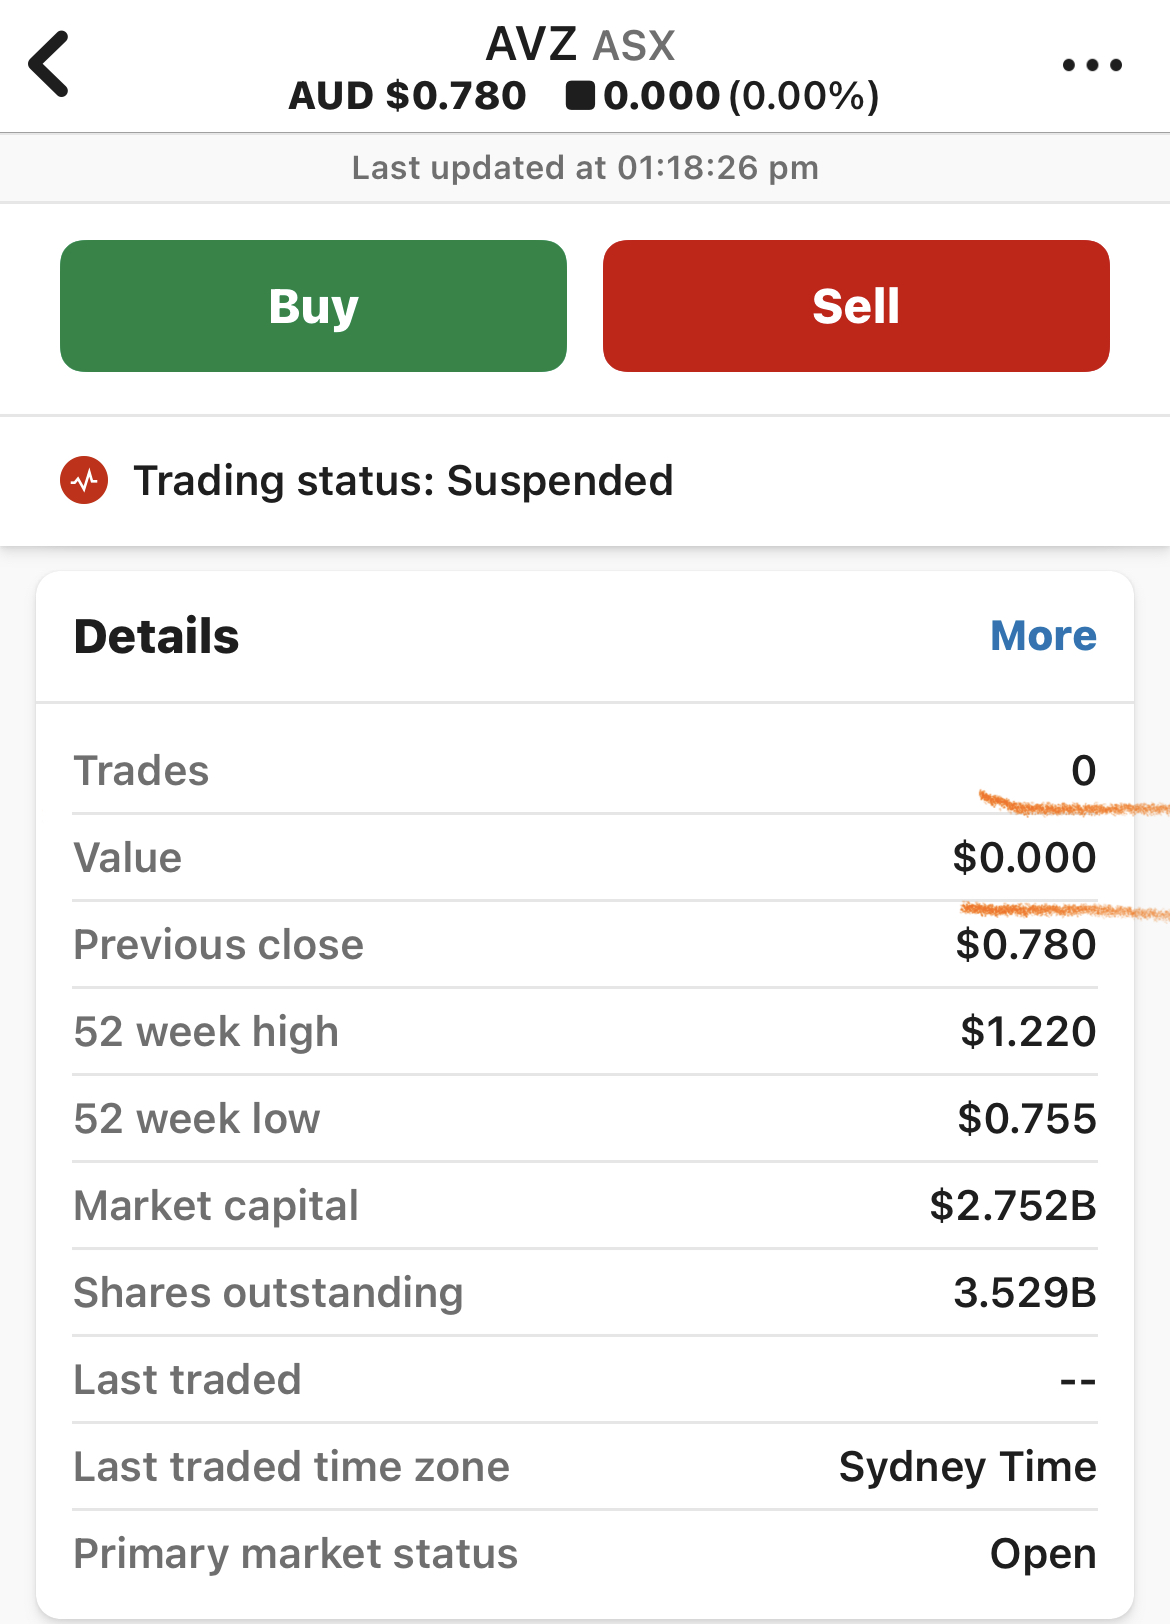The image size is (1170, 1624).
Task: Tap the back arrow icon
Action: pos(48,64)
